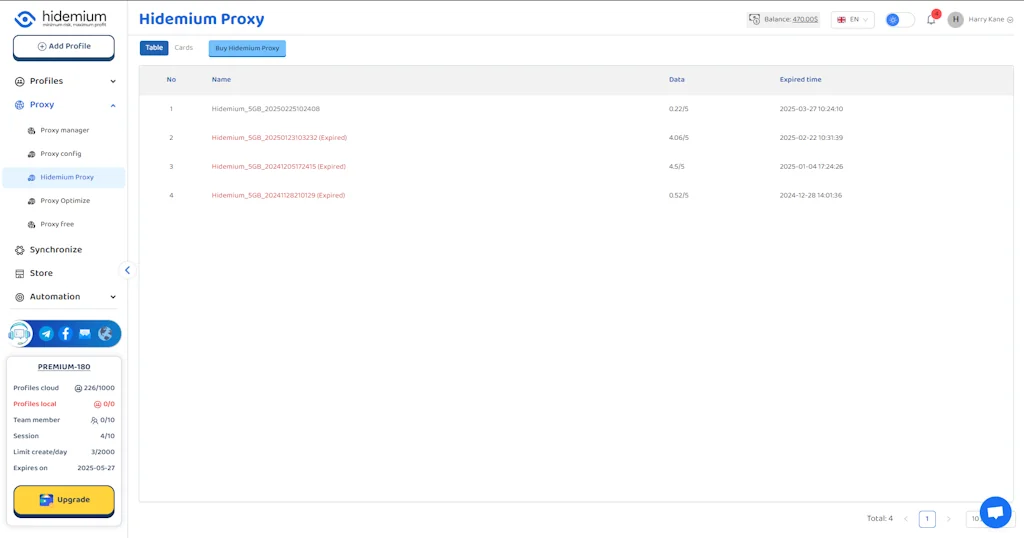Click the PREMIUM-180 plan link
The image size is (1024, 538).
64,367
